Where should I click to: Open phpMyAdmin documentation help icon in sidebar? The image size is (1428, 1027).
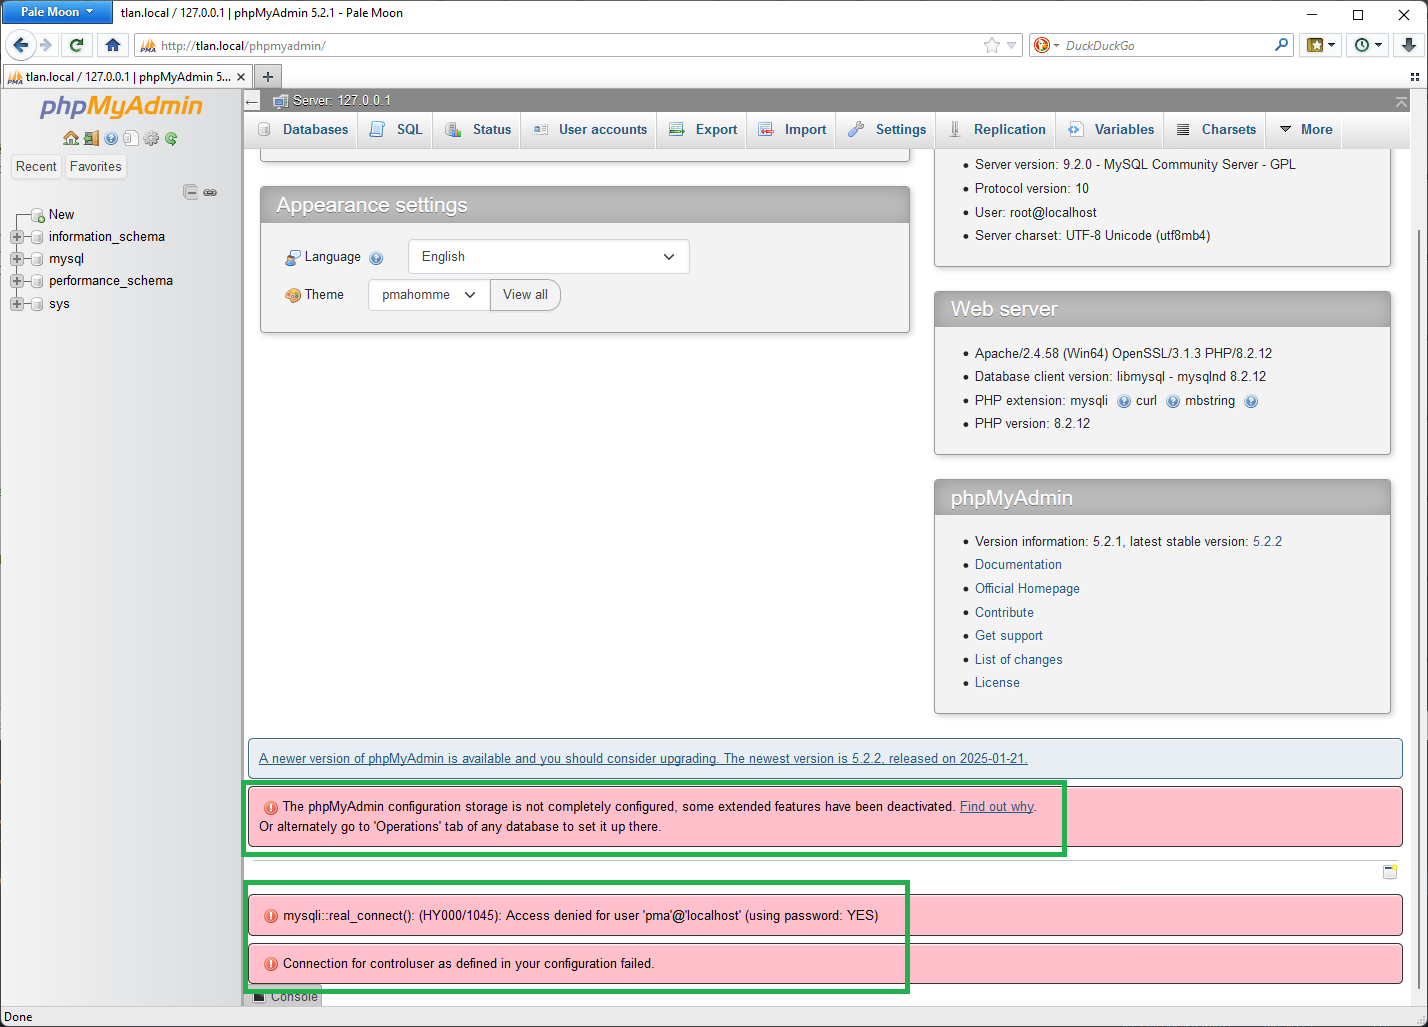point(111,138)
